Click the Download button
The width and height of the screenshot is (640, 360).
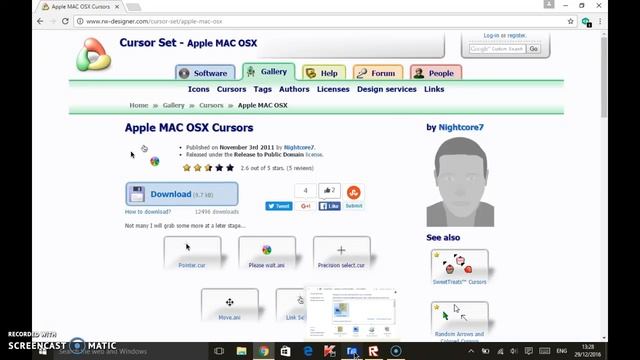click(182, 194)
